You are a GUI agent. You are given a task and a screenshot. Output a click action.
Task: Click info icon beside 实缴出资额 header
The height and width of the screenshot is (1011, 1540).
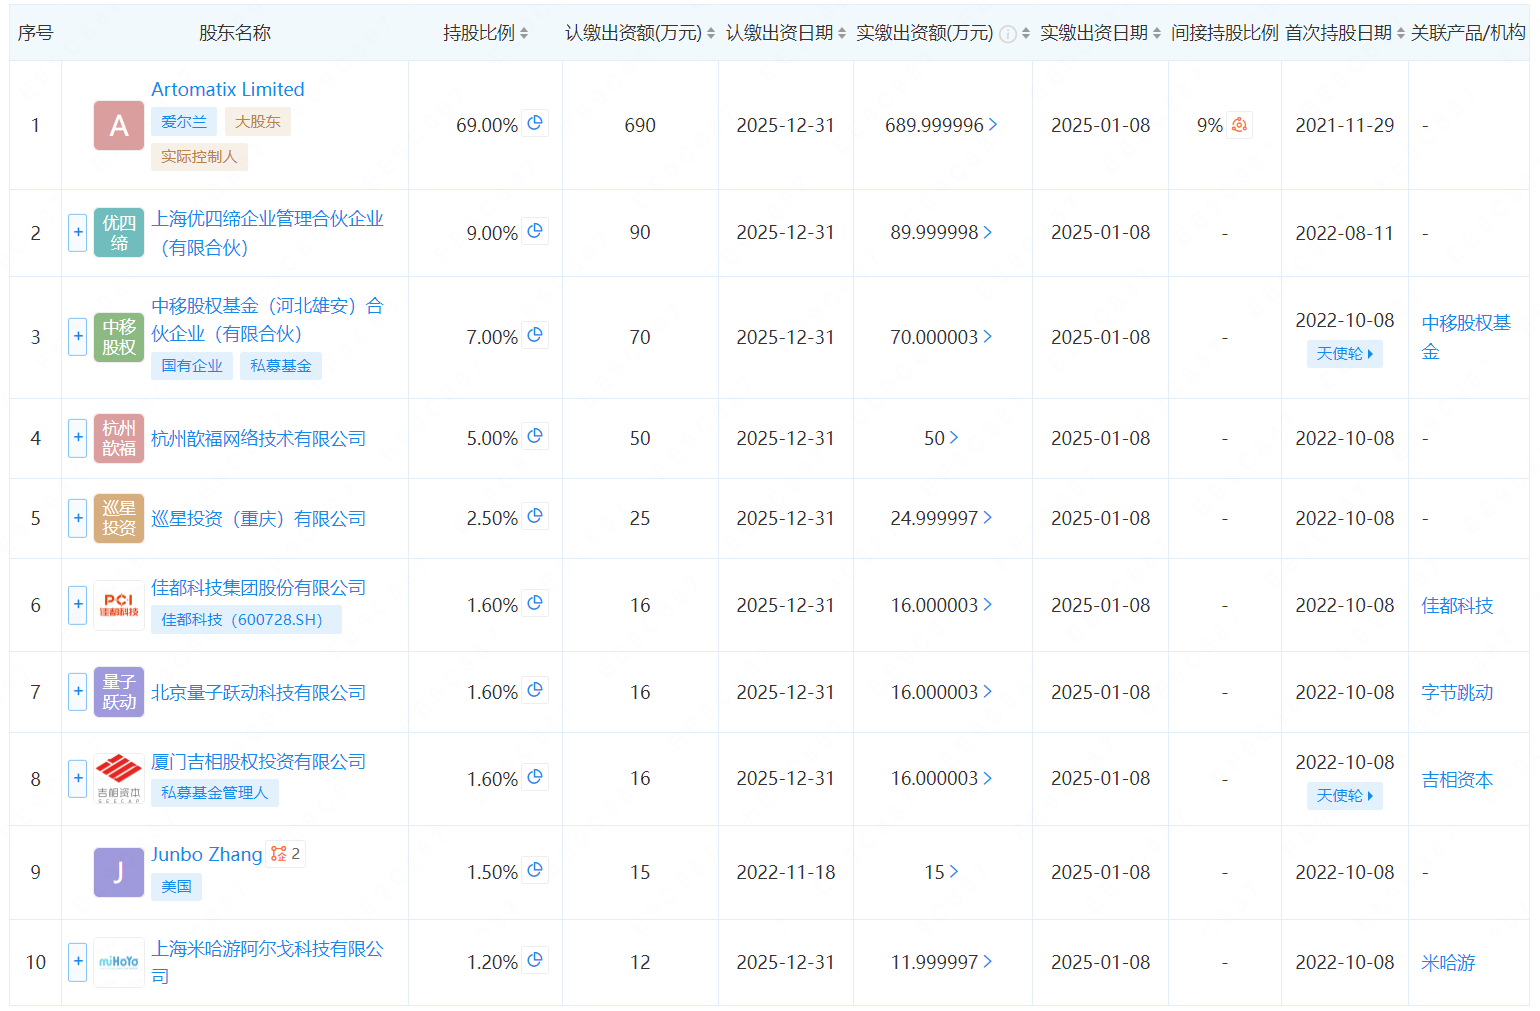pos(1008,34)
